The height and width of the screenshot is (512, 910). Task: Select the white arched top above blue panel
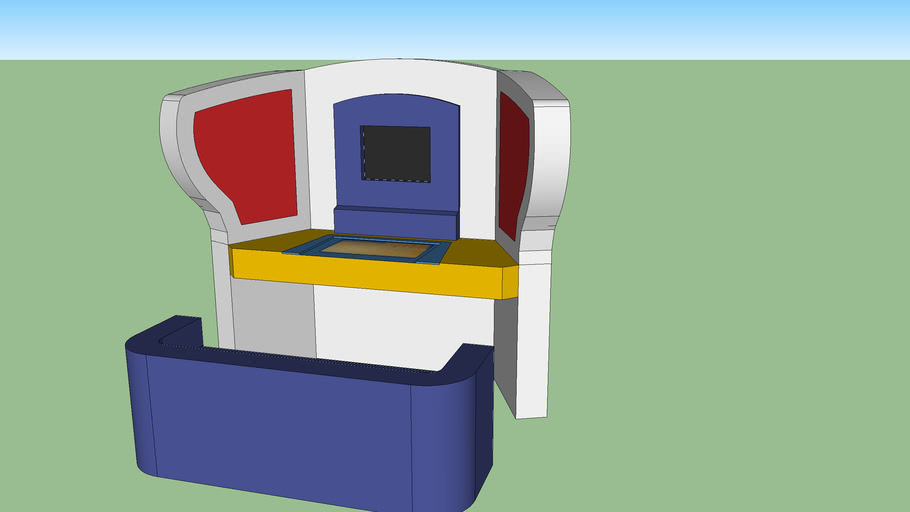click(400, 77)
